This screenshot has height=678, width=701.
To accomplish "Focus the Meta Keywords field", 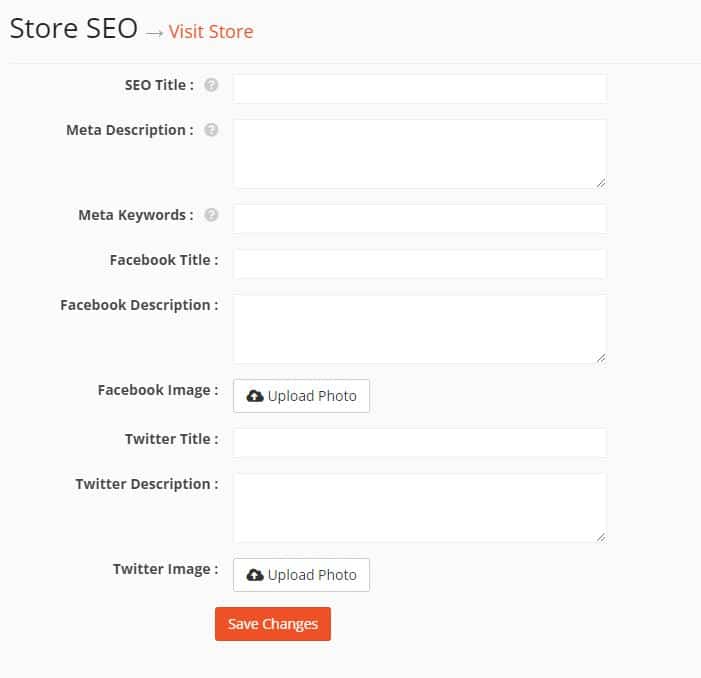I will [x=420, y=219].
